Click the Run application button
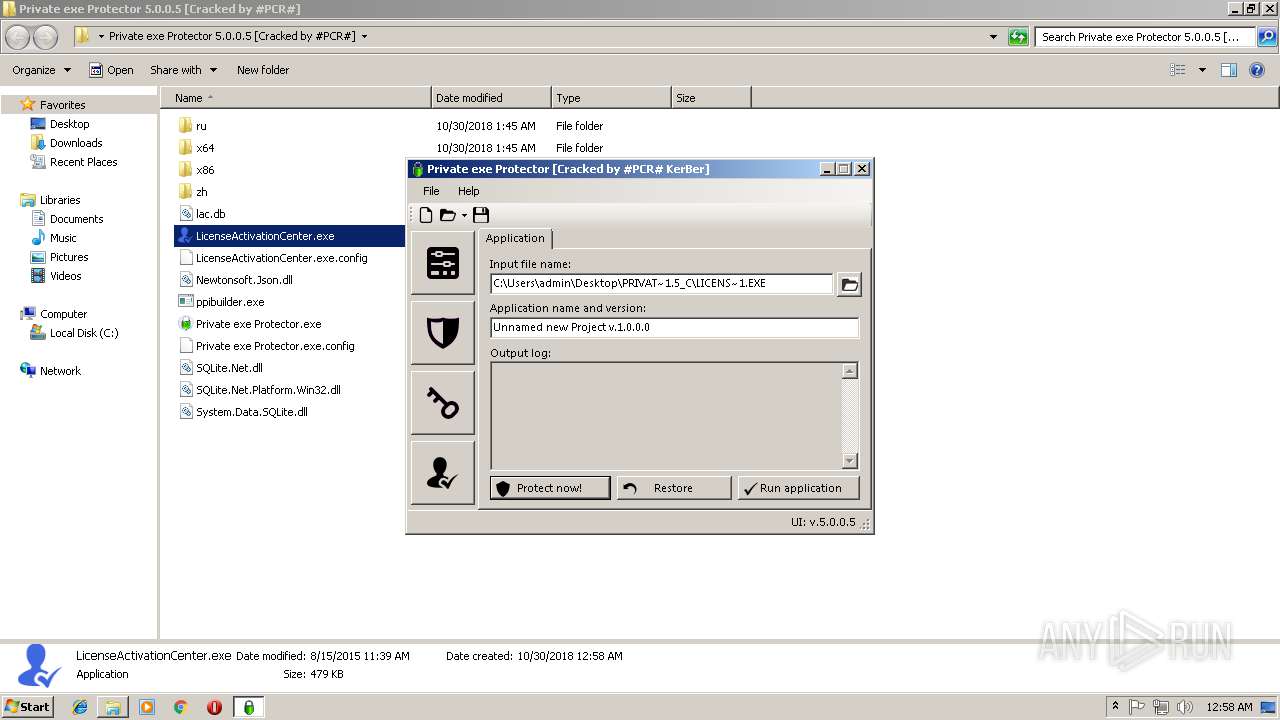Viewport: 1280px width, 720px height. 798,488
